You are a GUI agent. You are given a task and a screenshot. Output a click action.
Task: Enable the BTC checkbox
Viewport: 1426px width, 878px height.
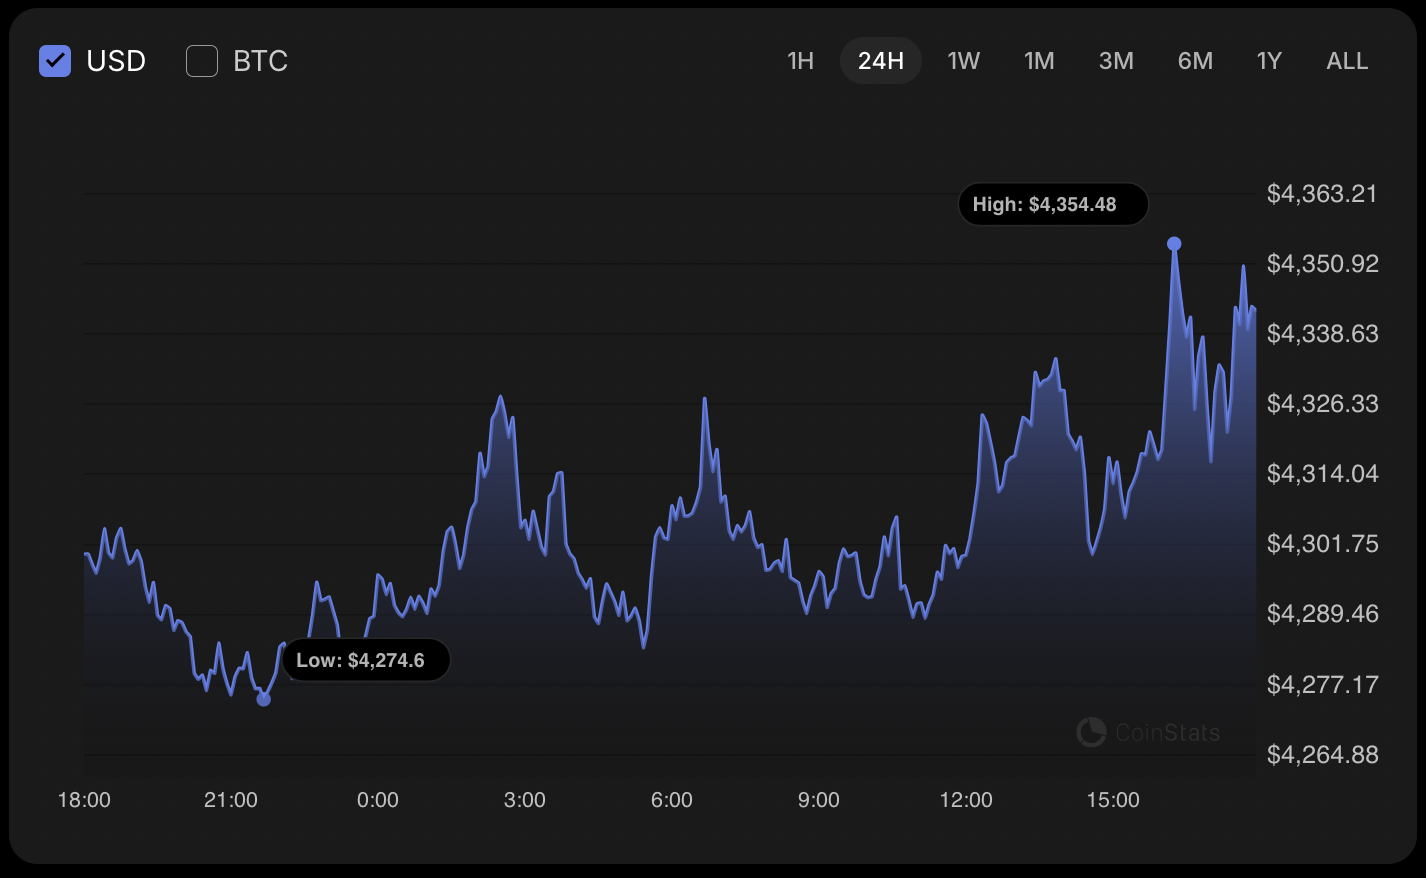pos(202,61)
